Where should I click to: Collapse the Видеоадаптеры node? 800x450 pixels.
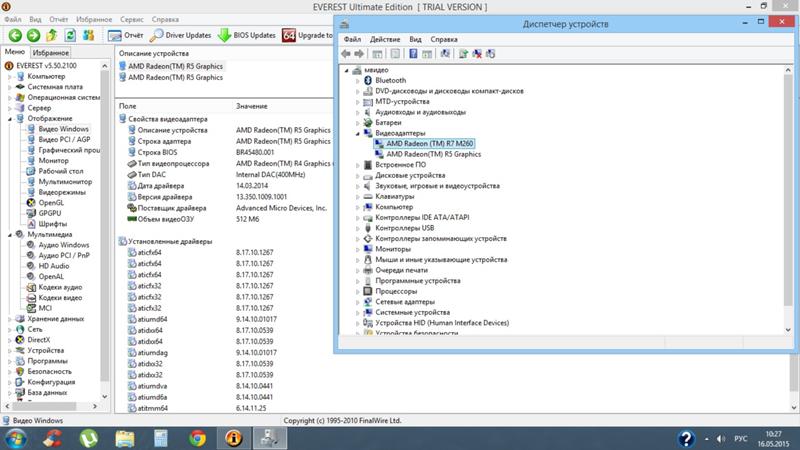tap(358, 134)
